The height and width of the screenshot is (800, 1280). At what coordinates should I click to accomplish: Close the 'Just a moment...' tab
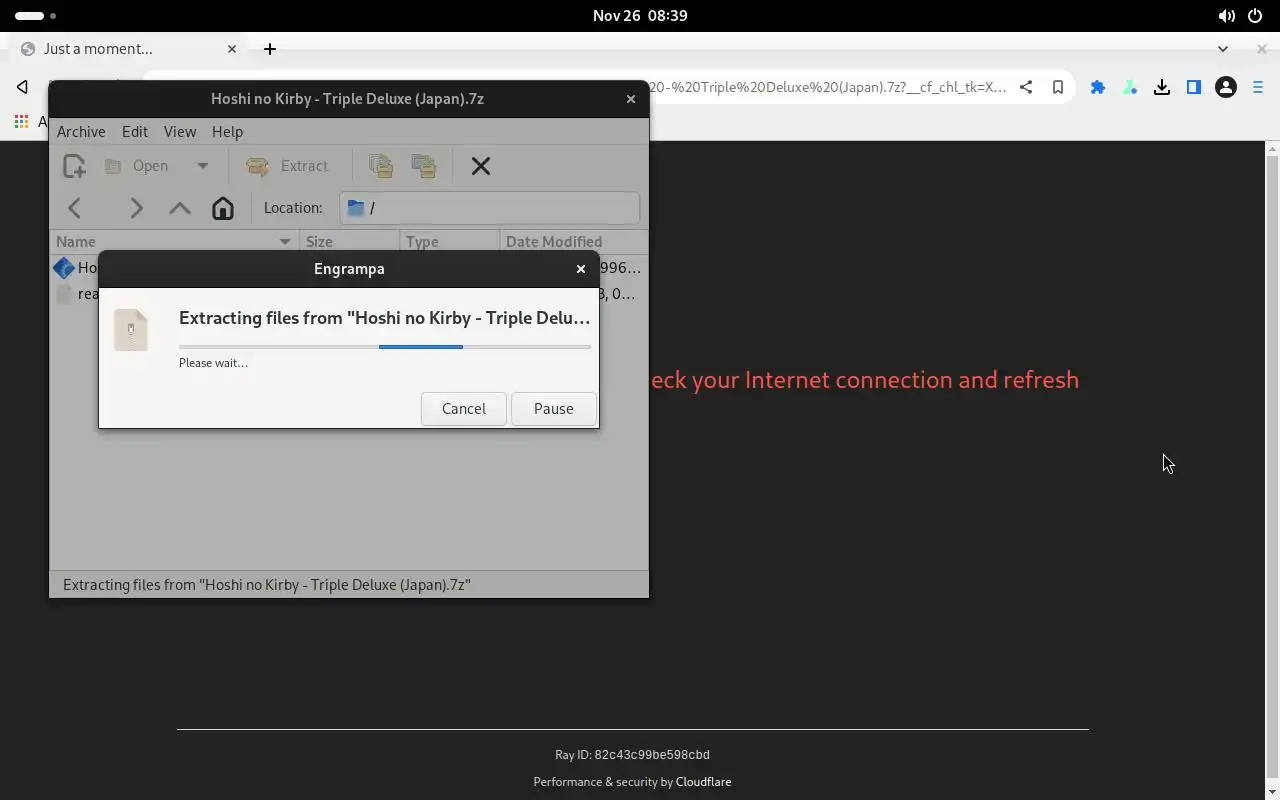coord(232,48)
